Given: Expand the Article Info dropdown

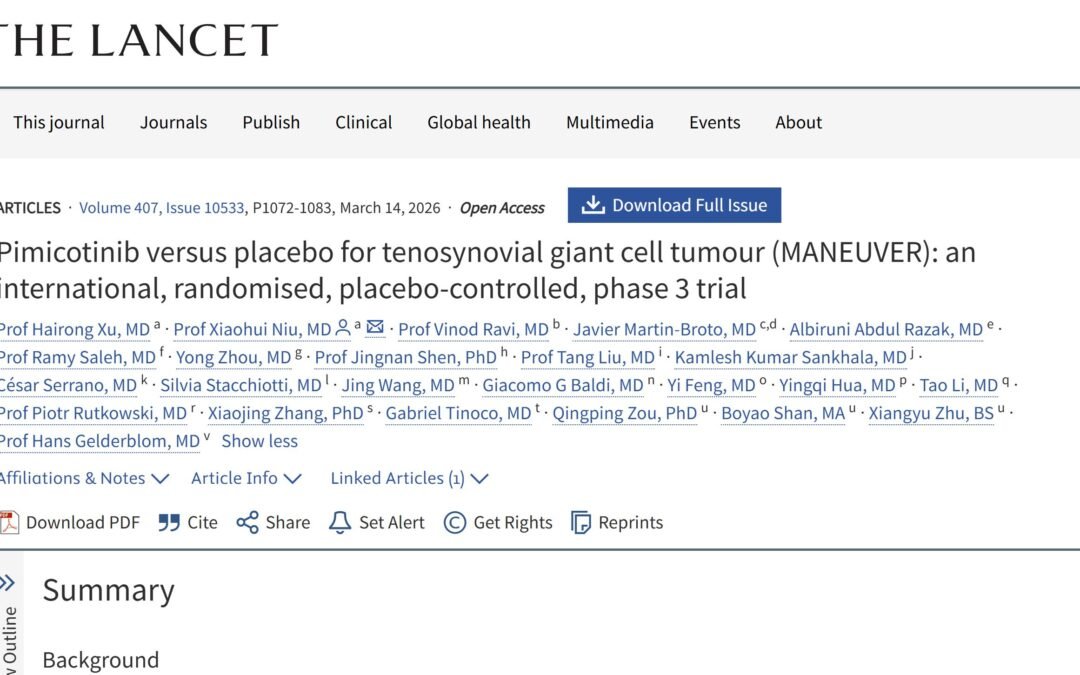Looking at the screenshot, I should tap(246, 478).
